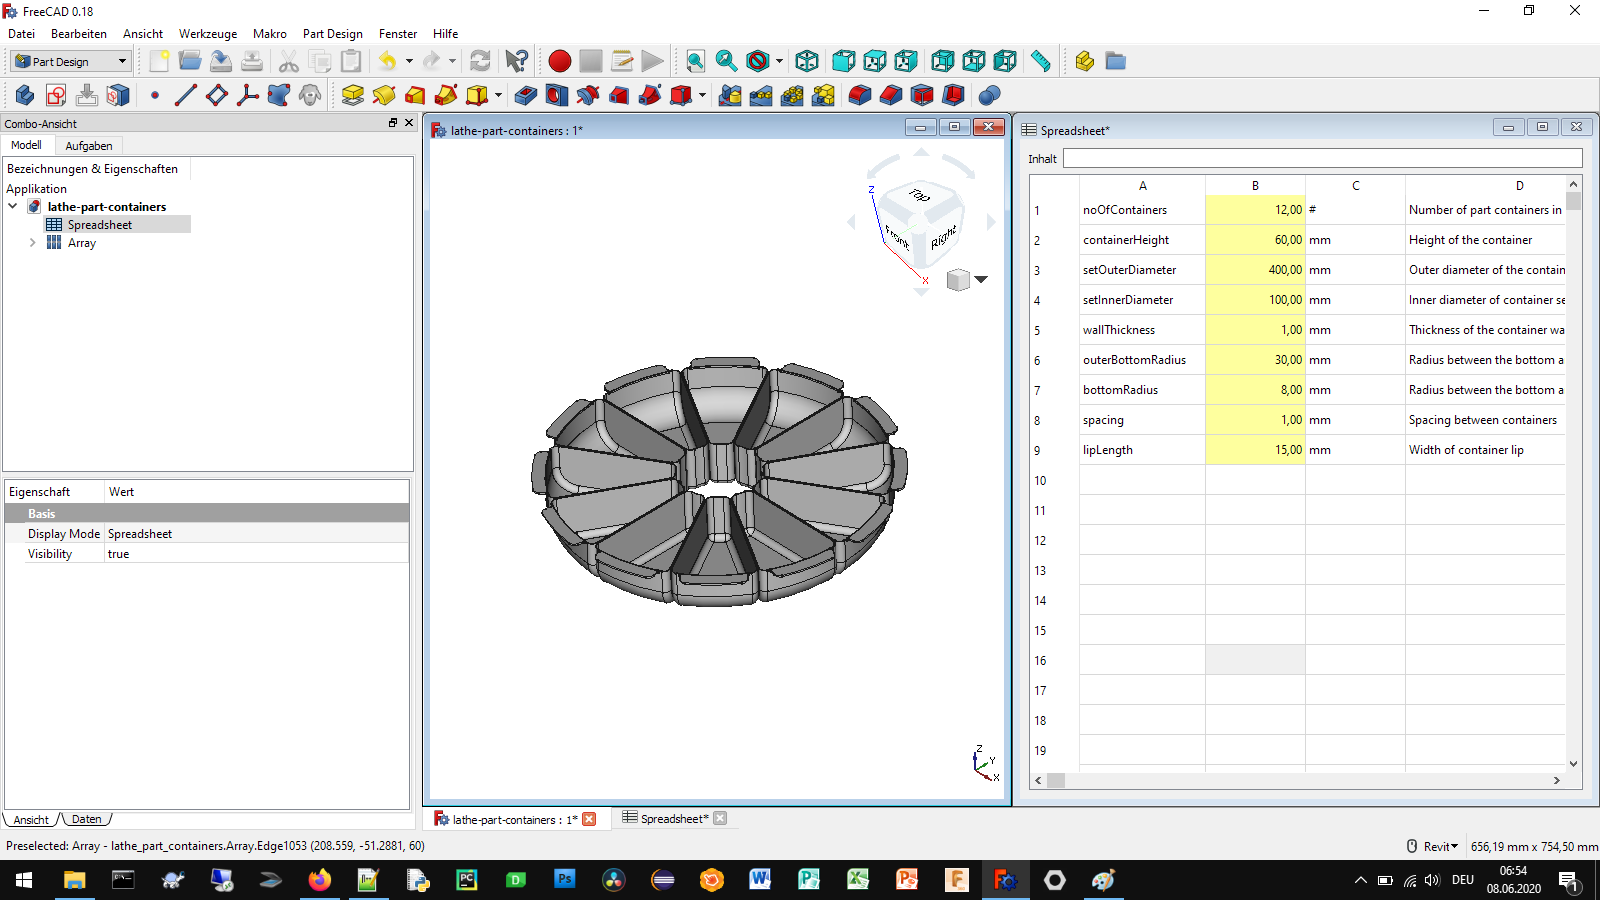Select the Pad tool icon
This screenshot has height=900, width=1600.
[x=353, y=95]
